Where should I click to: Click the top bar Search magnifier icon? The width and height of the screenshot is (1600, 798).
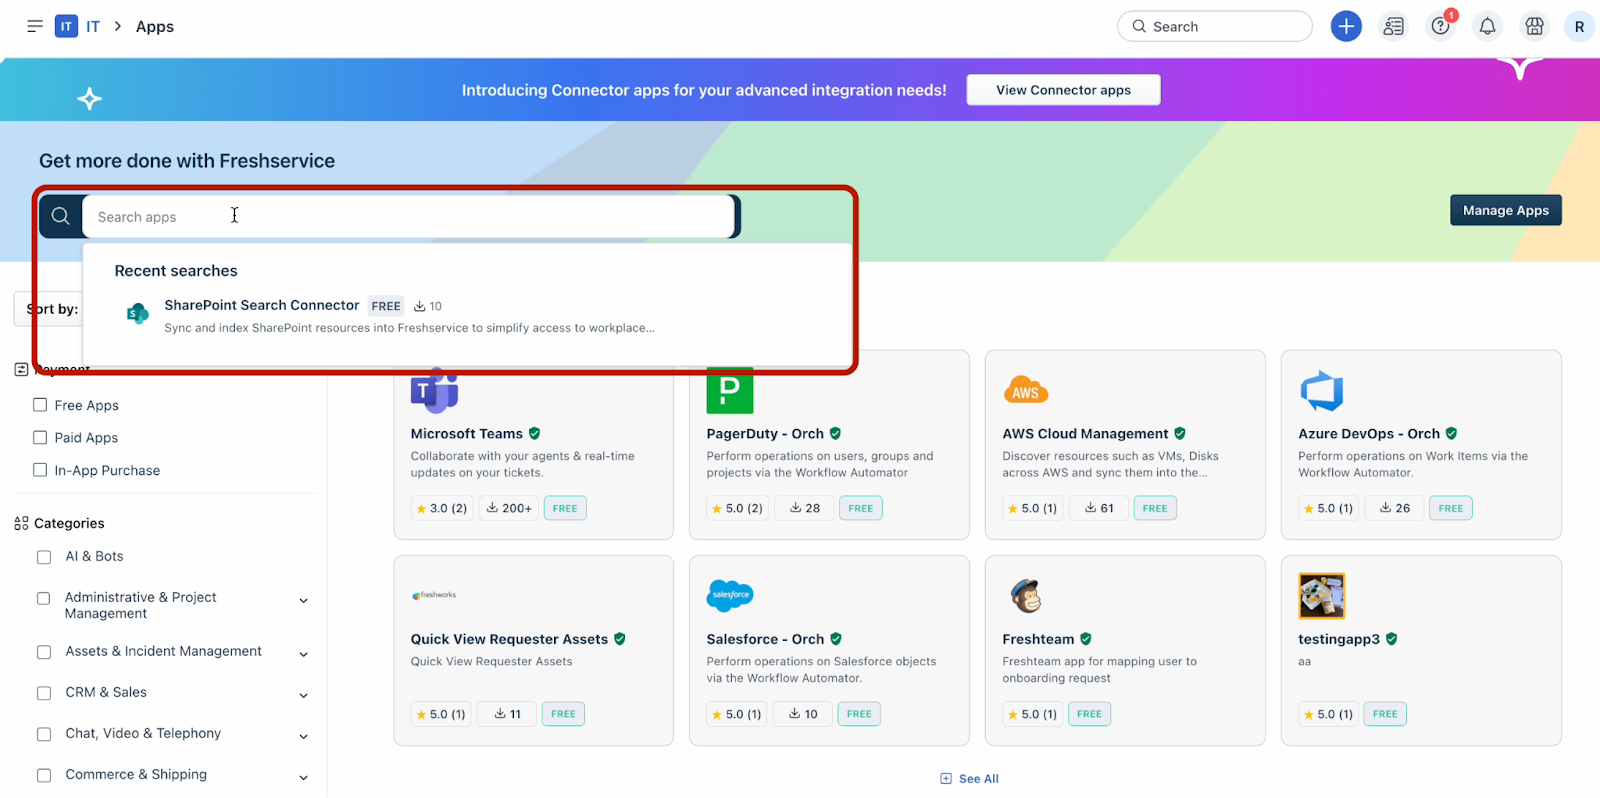click(1139, 26)
